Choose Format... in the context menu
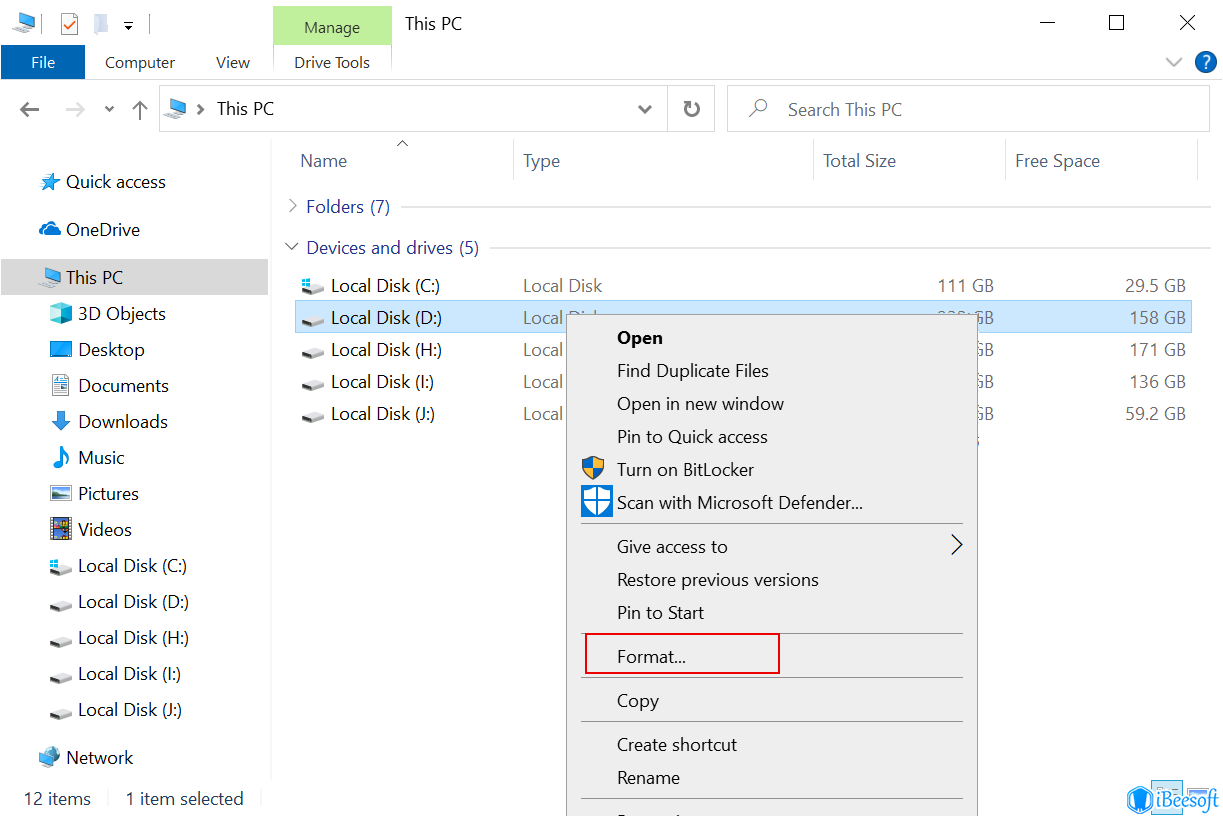Image resolution: width=1223 pixels, height=816 pixels. click(x=651, y=657)
